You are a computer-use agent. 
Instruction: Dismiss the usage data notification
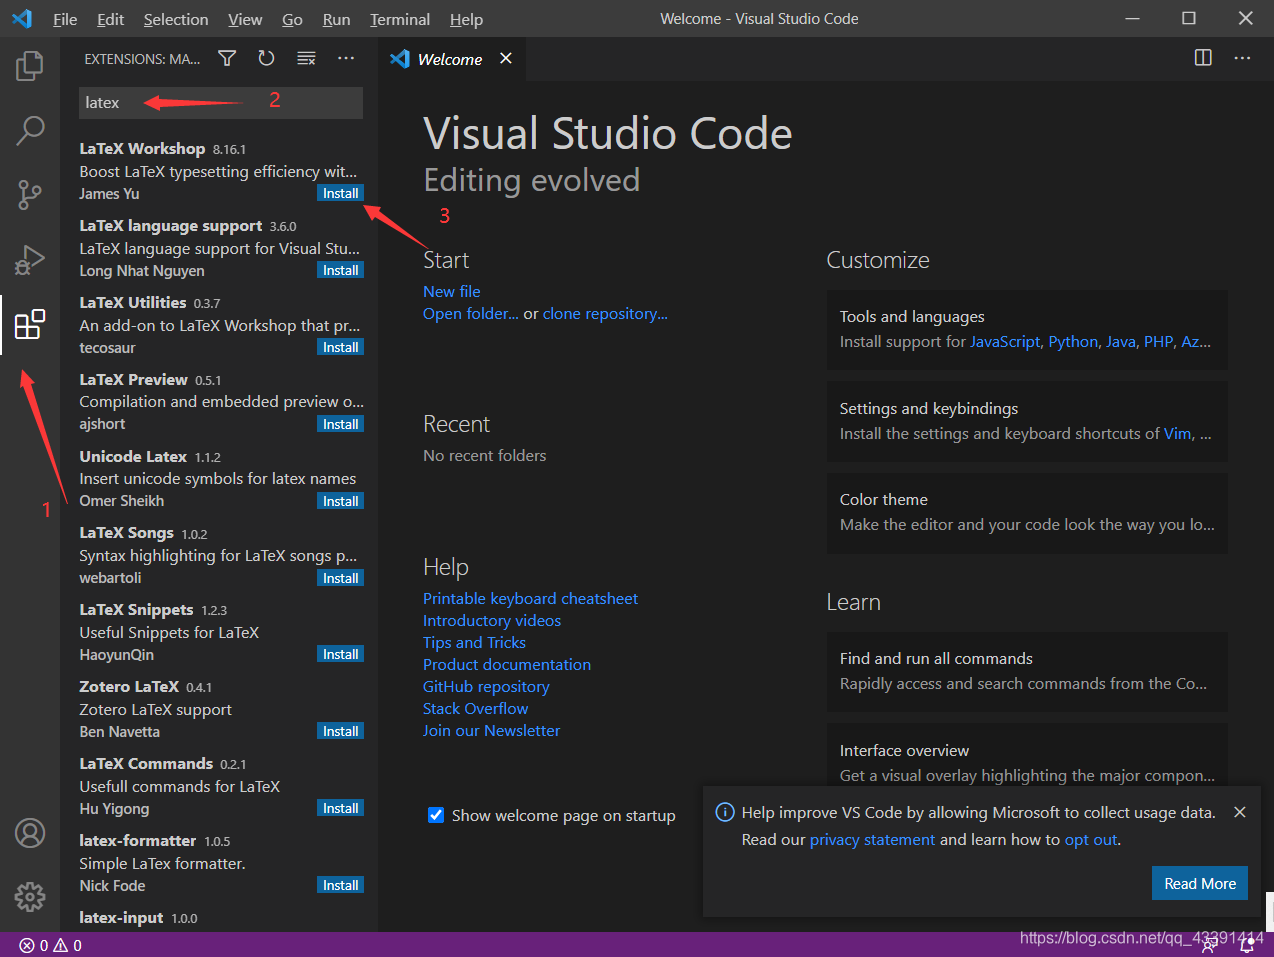[1239, 812]
